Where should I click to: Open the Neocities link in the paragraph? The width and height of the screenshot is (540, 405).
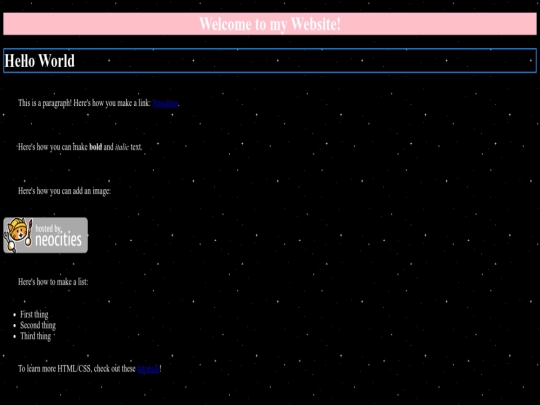click(x=165, y=103)
